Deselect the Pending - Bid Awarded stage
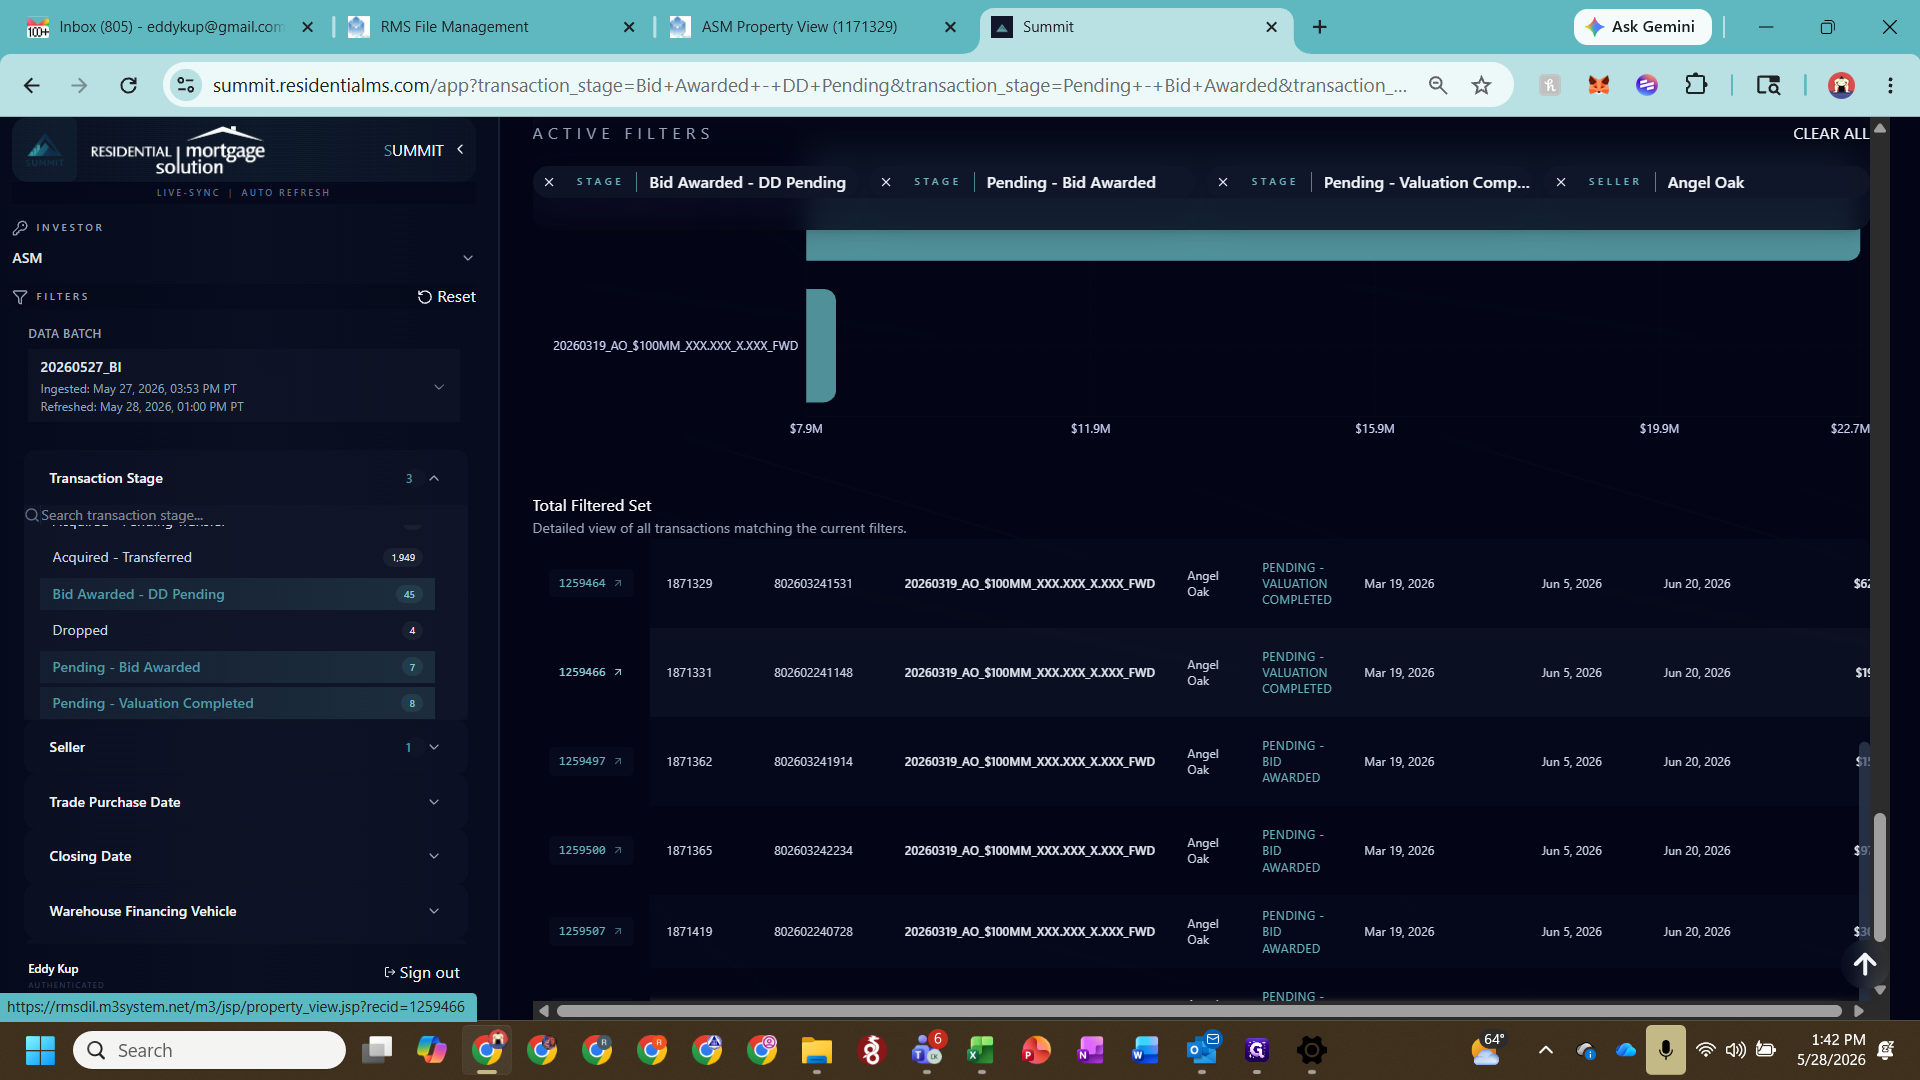This screenshot has height=1080, width=1920. tap(237, 667)
